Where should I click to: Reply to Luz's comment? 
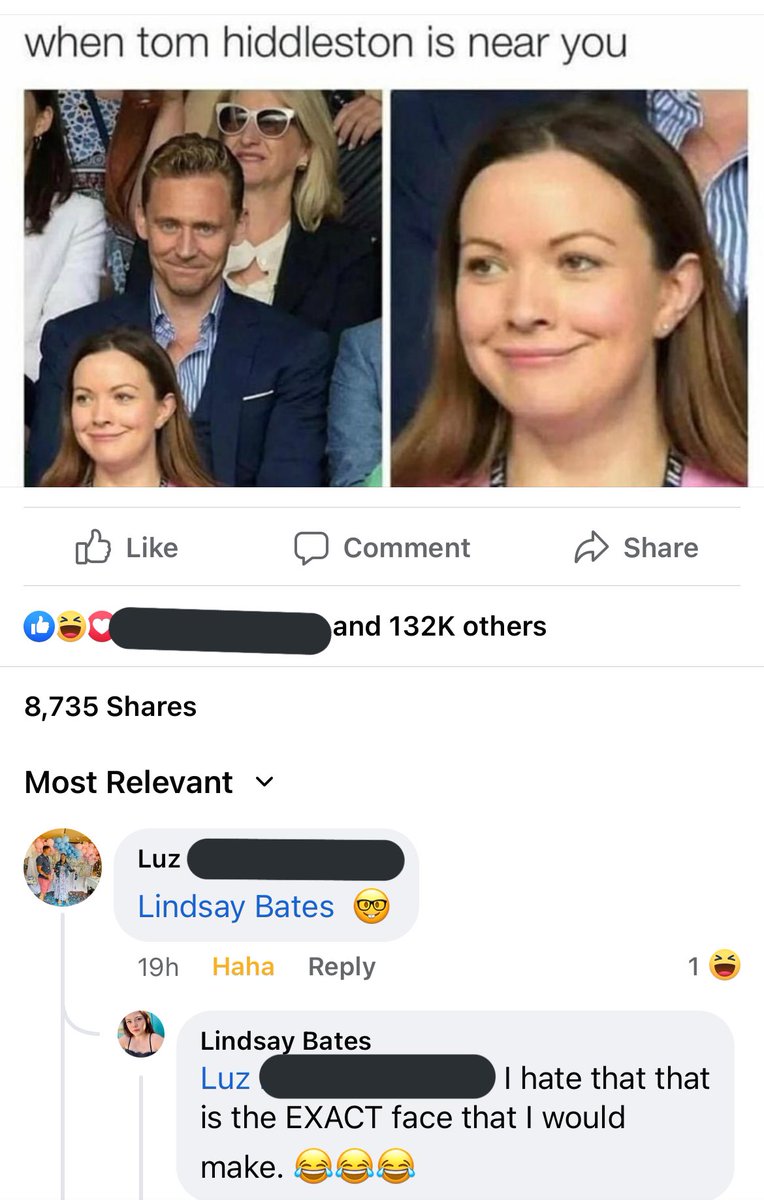(342, 967)
